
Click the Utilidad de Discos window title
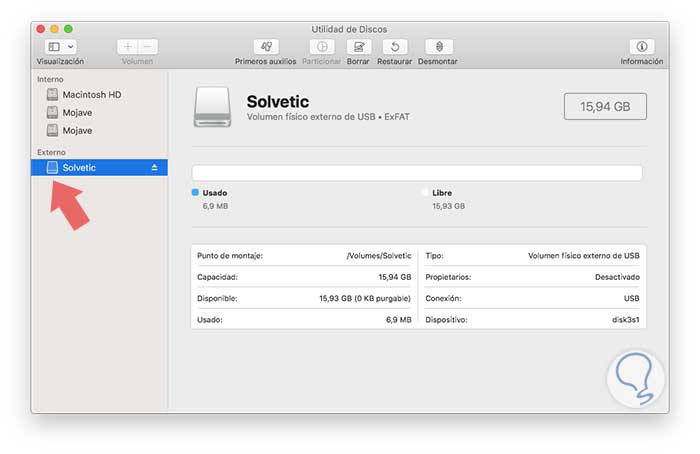[349, 29]
